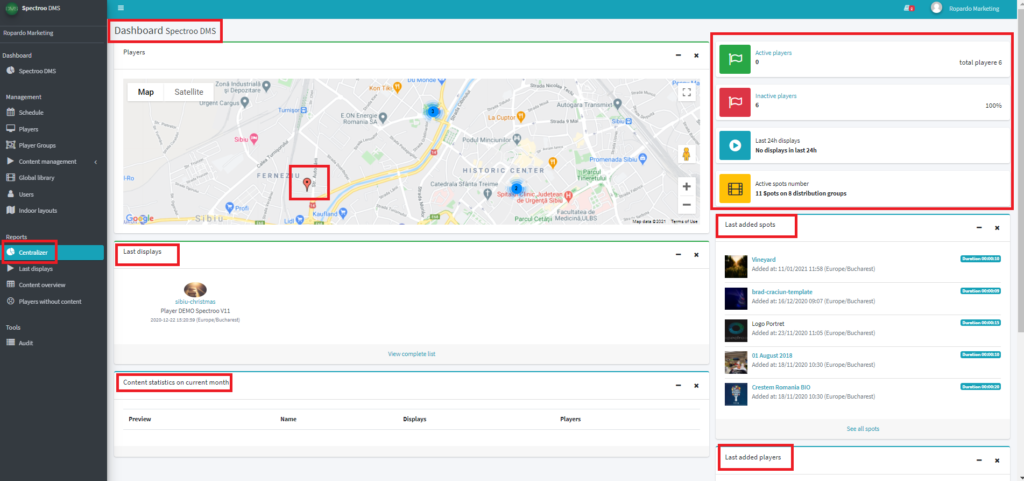This screenshot has width=1024, height=481.
Task: Zoom out on the map
Action: coord(686,204)
